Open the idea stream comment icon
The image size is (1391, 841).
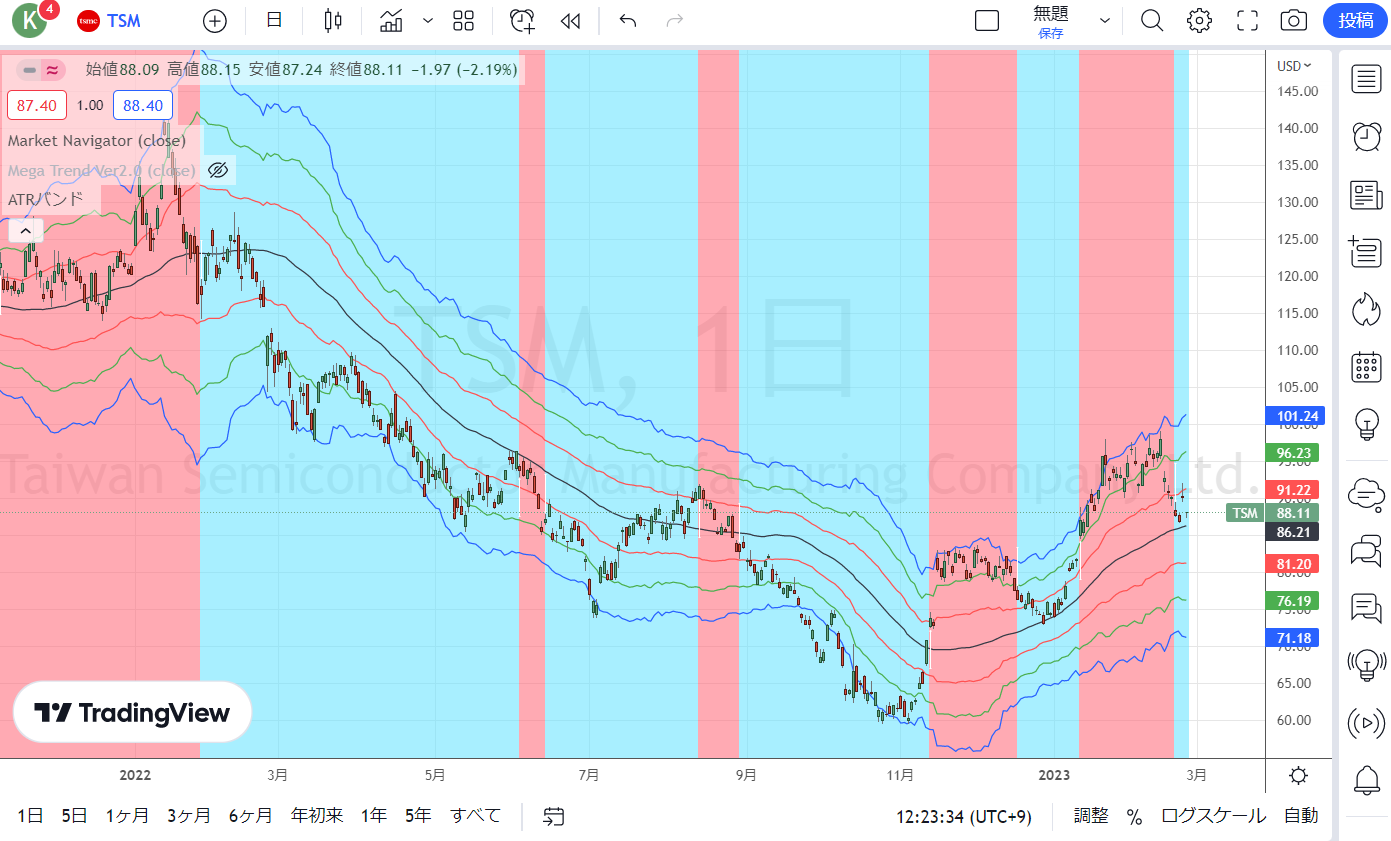click(1366, 607)
